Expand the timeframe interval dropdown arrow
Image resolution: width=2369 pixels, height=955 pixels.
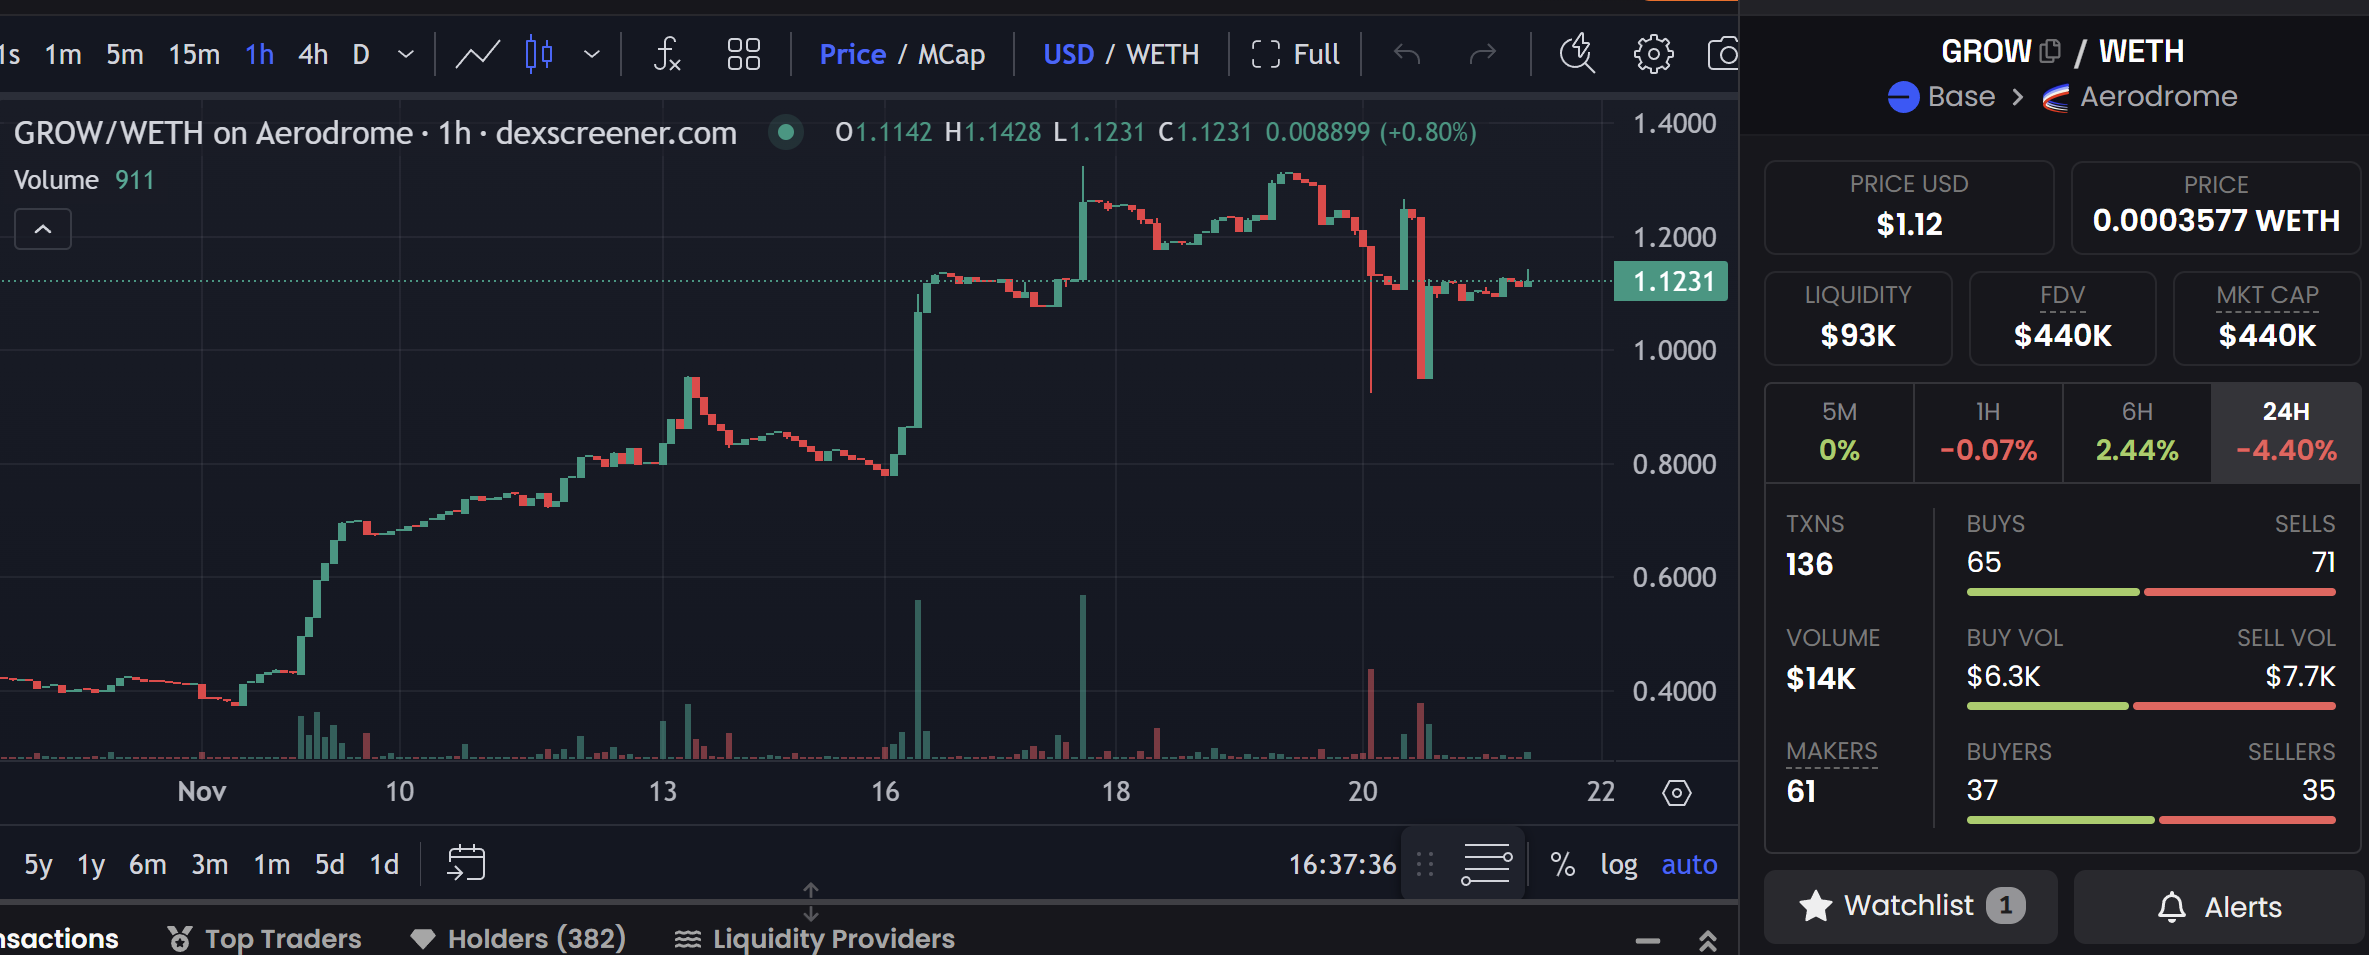click(406, 54)
